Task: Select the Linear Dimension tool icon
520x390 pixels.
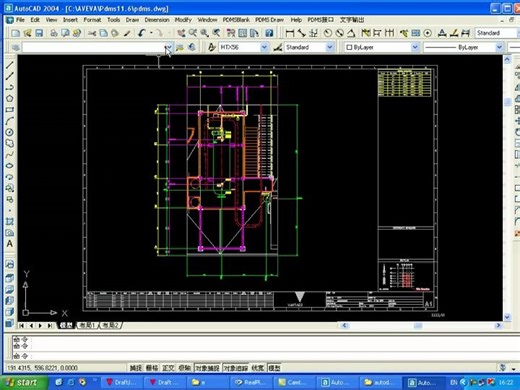Action: coord(290,33)
